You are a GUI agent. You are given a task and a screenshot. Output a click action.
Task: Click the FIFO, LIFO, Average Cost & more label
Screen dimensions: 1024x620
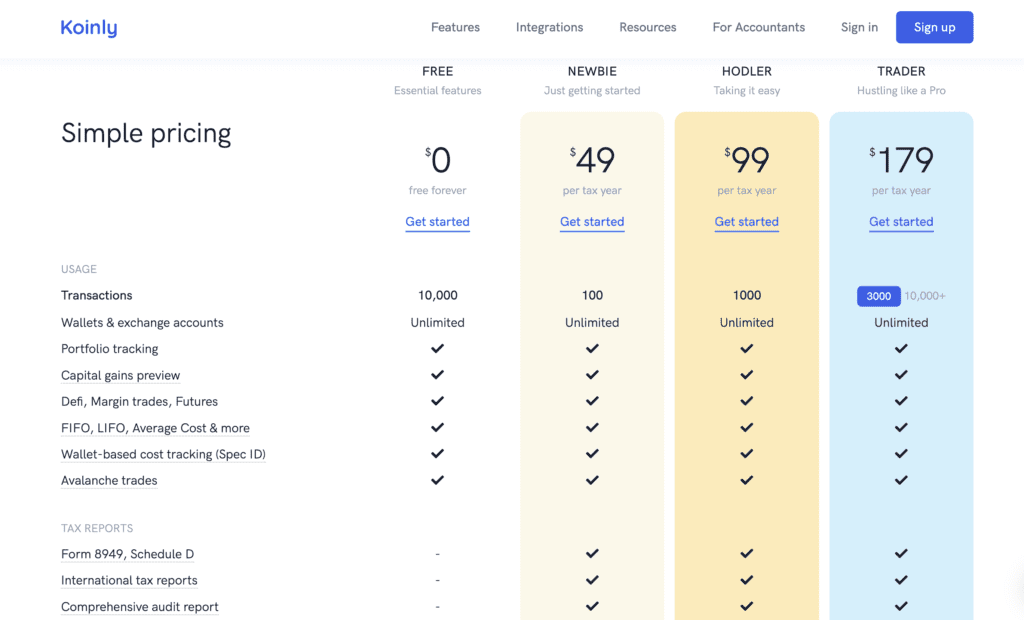(x=155, y=428)
